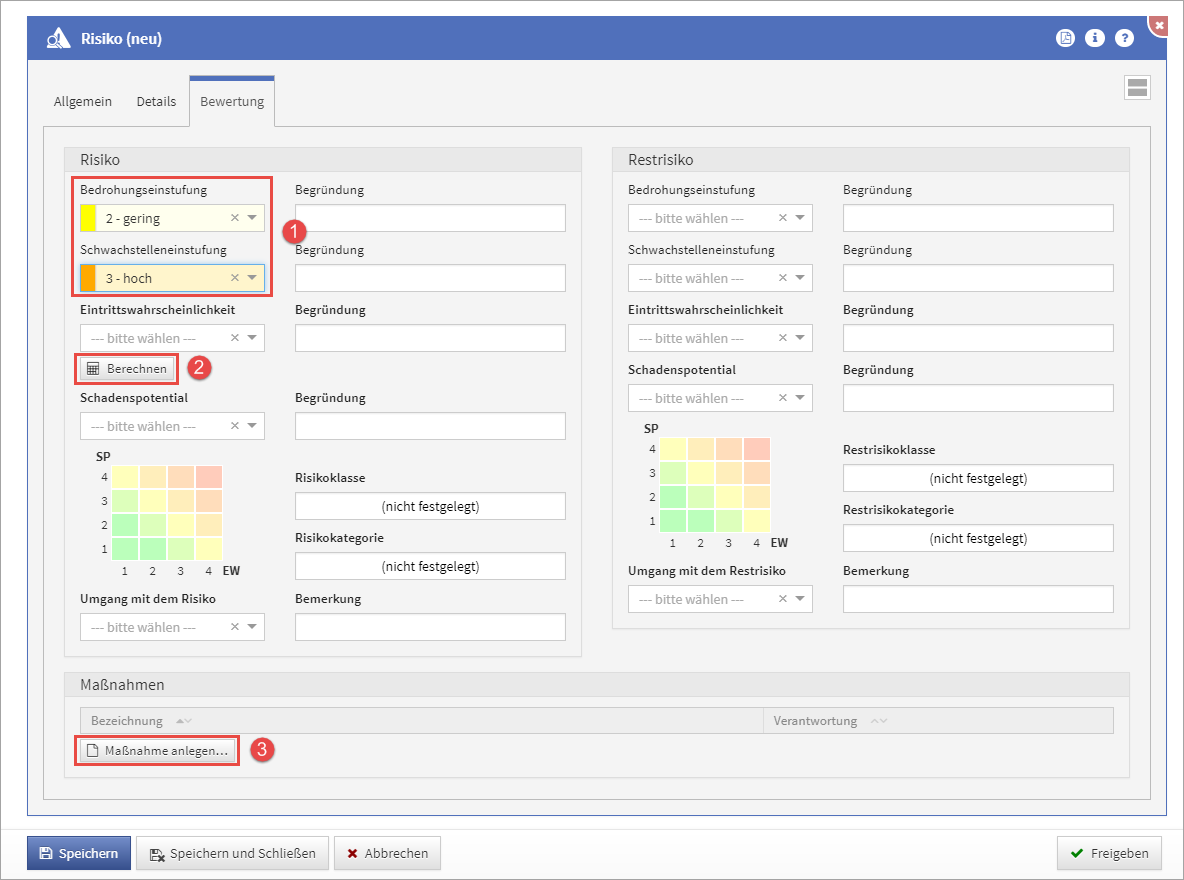Open 'Umgang mit dem Restrisiko' dropdown

point(801,599)
